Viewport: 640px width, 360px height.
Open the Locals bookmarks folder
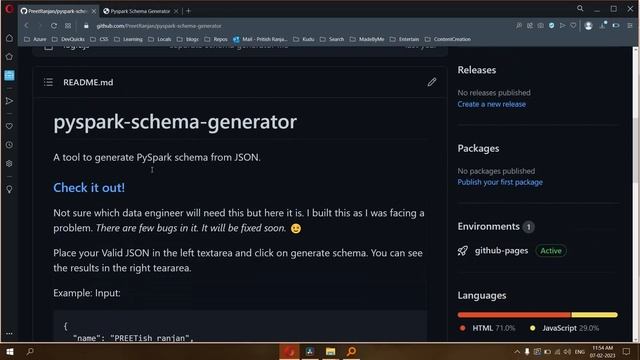coord(160,39)
